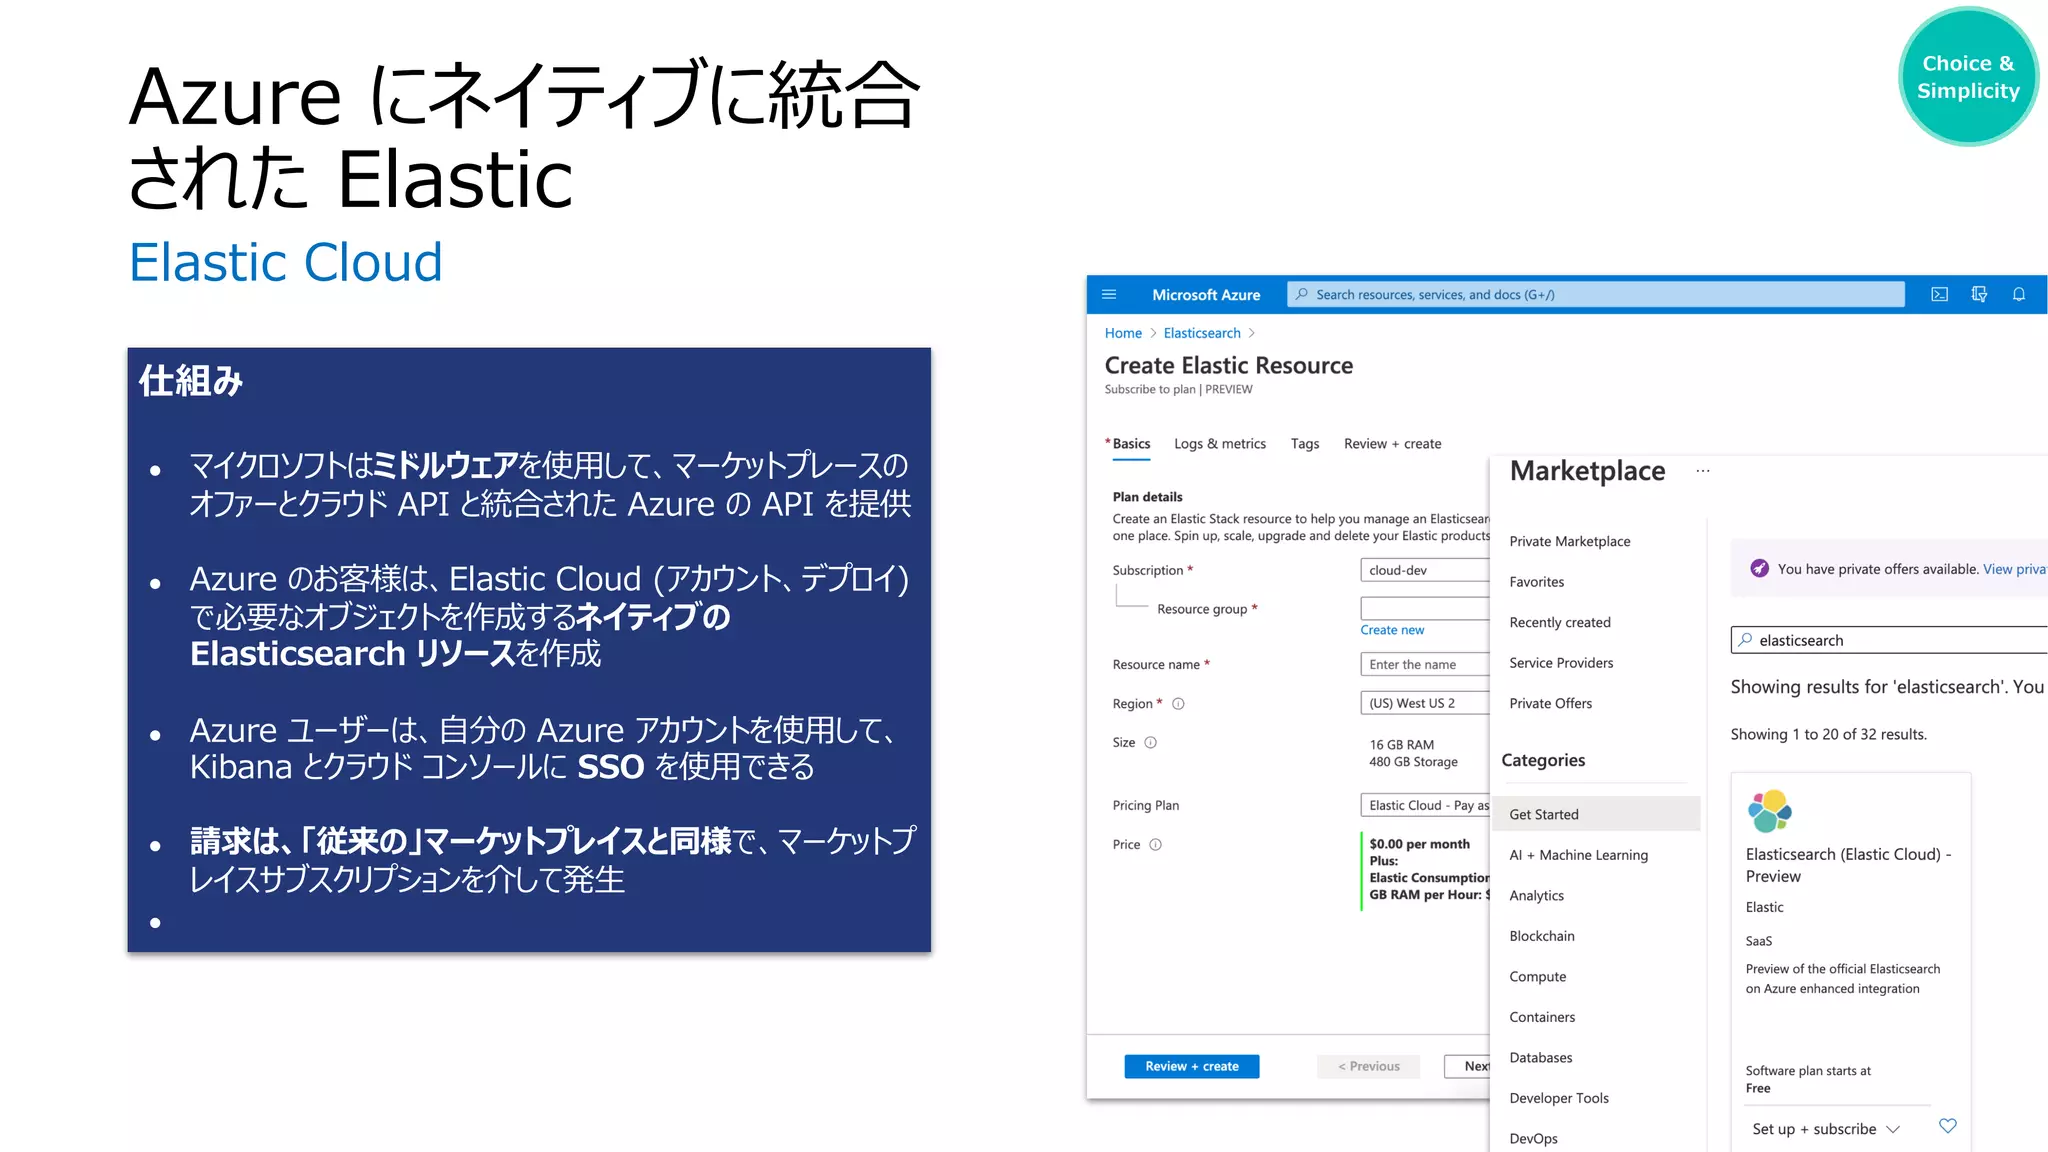Open Elasticsearch (Elastic Cloud) - Preview offer title

[1848, 865]
